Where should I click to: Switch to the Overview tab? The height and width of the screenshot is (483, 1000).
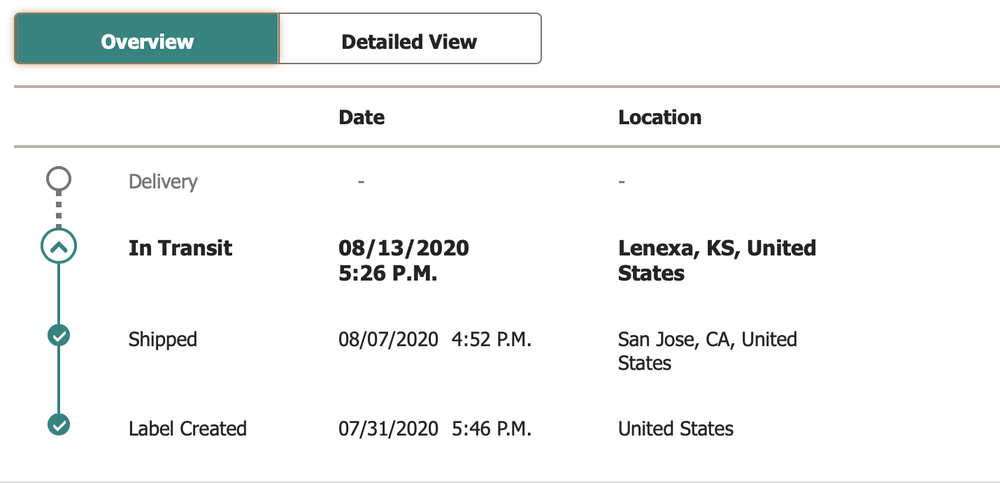point(147,41)
